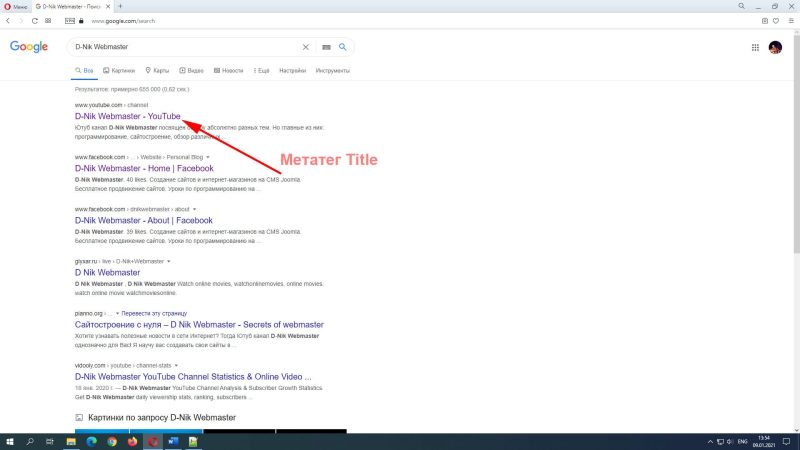Image resolution: width=800 pixels, height=450 pixels.
Task: Switch to the Новости tab
Action: (228, 70)
